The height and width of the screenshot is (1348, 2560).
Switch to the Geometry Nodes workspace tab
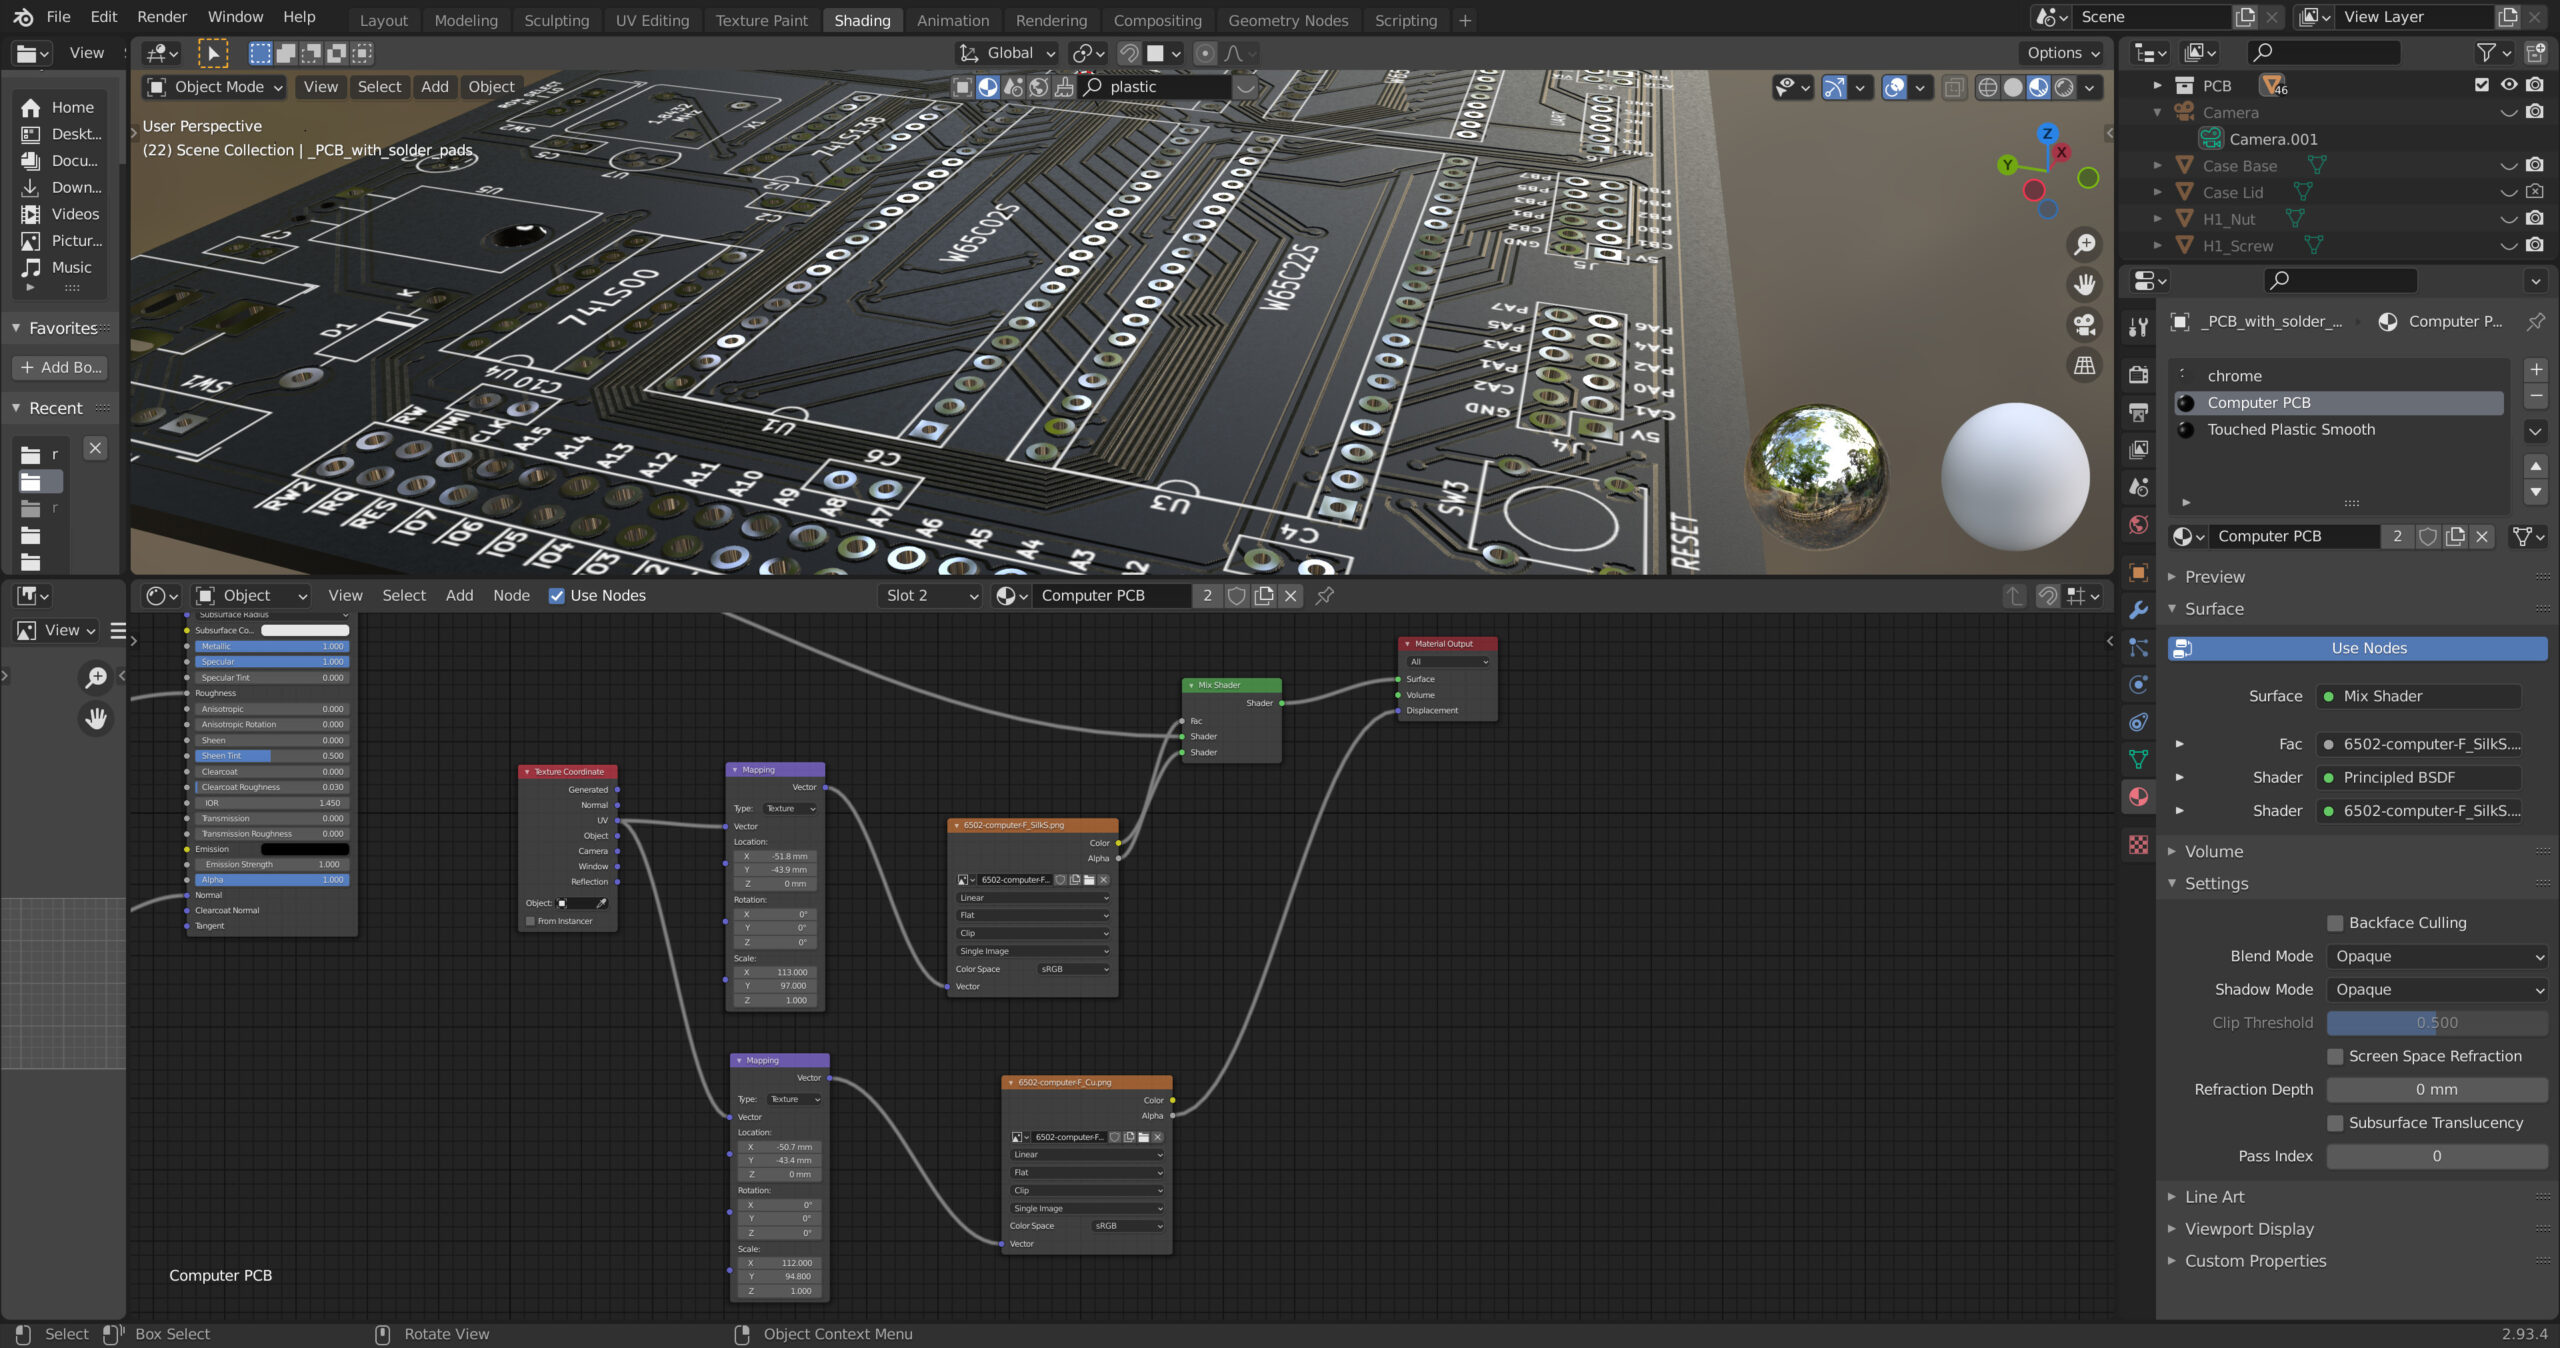tap(1287, 20)
